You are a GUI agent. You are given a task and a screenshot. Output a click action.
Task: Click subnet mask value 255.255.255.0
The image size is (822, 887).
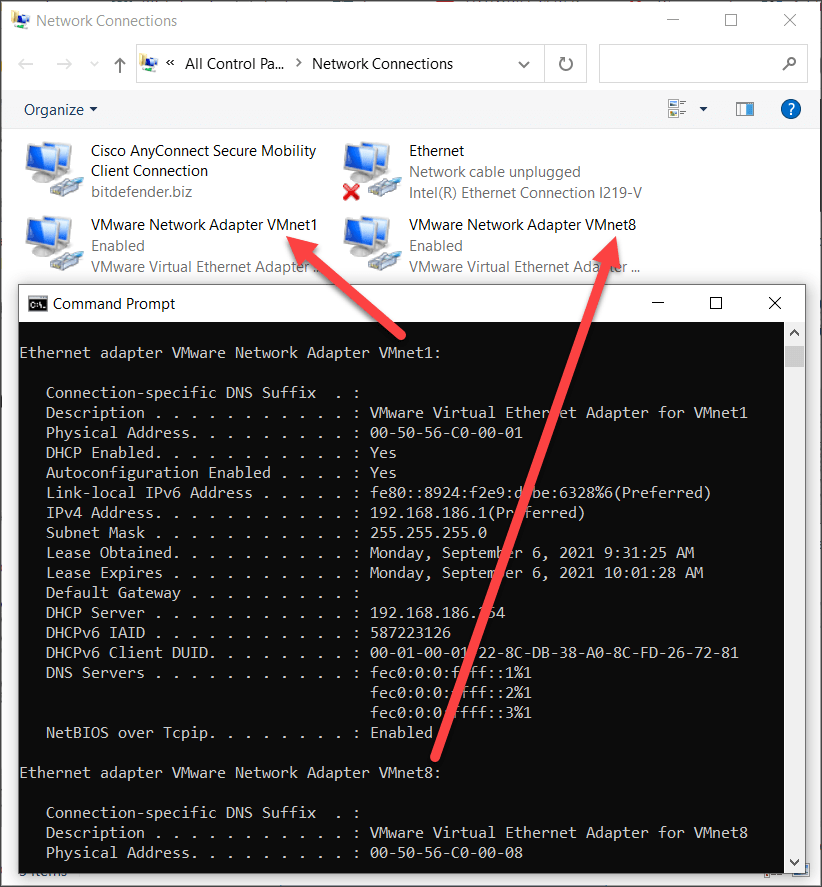[428, 533]
